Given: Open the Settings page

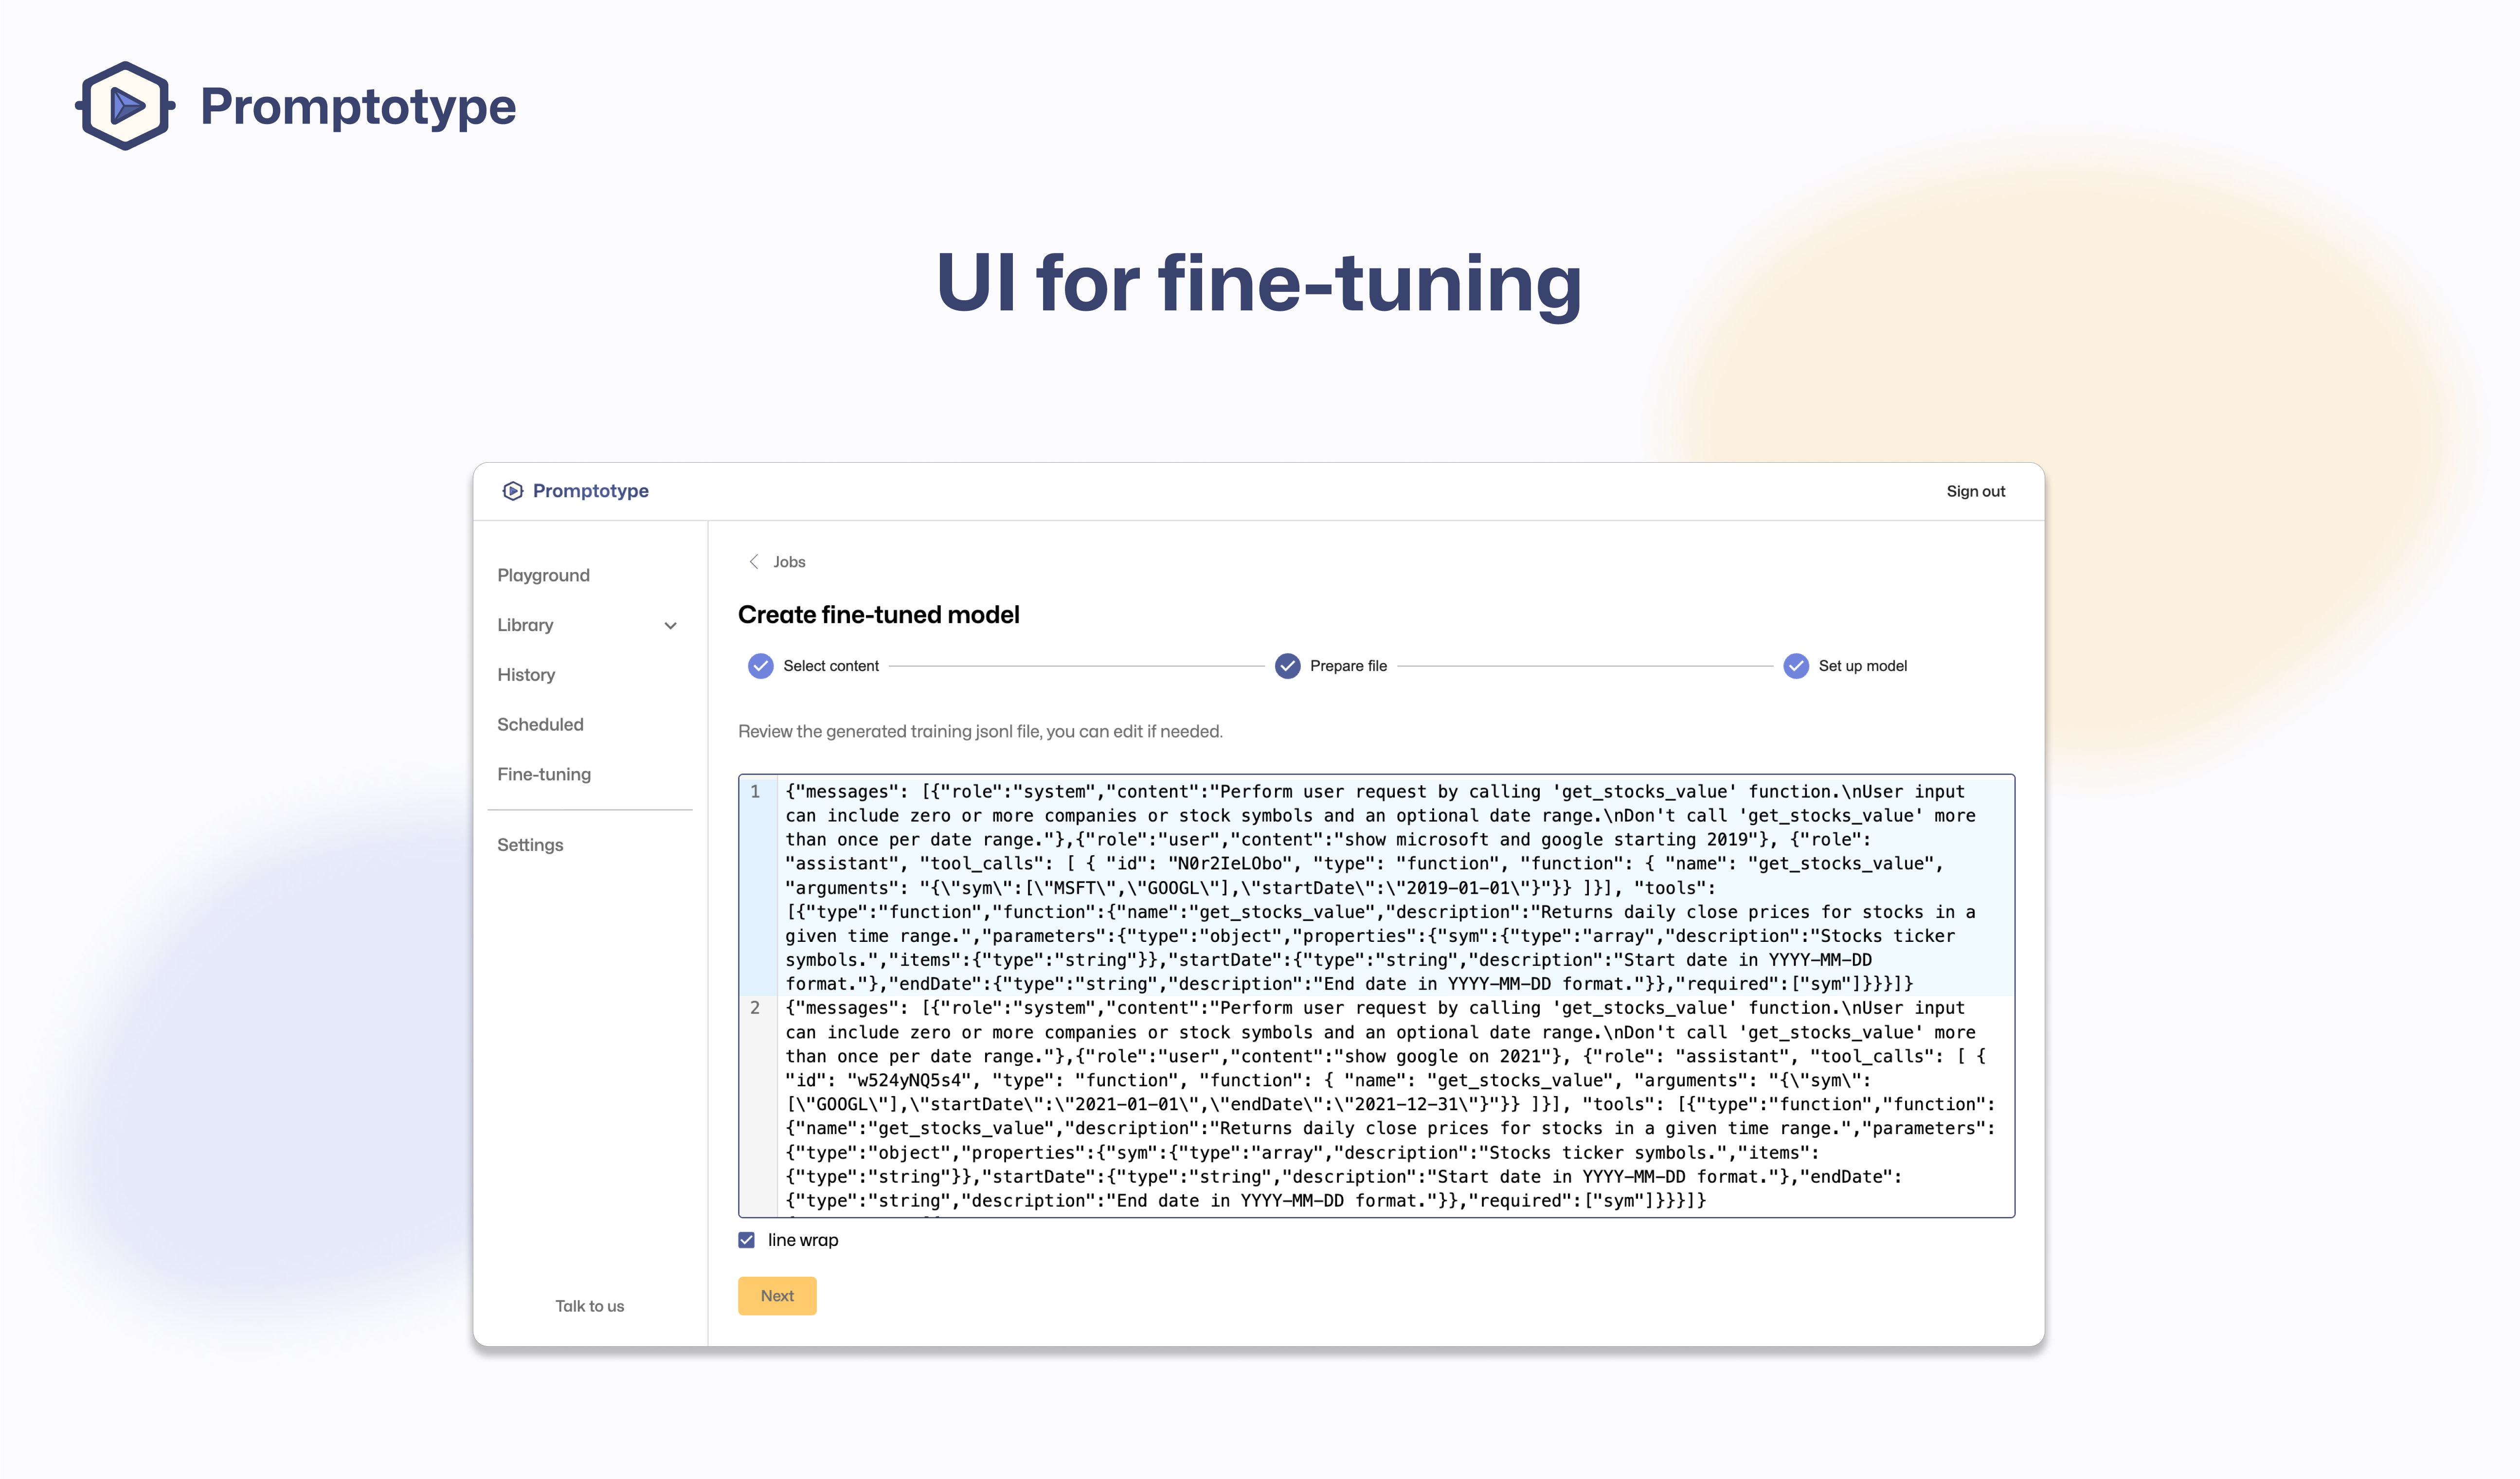Looking at the screenshot, I should [530, 845].
